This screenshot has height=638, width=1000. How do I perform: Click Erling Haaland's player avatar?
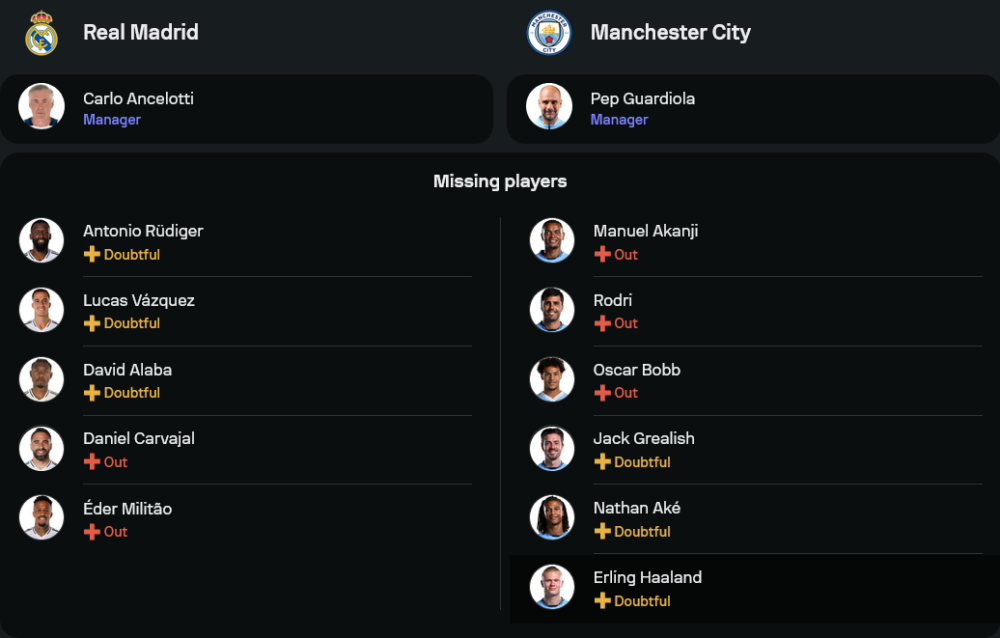(x=552, y=588)
